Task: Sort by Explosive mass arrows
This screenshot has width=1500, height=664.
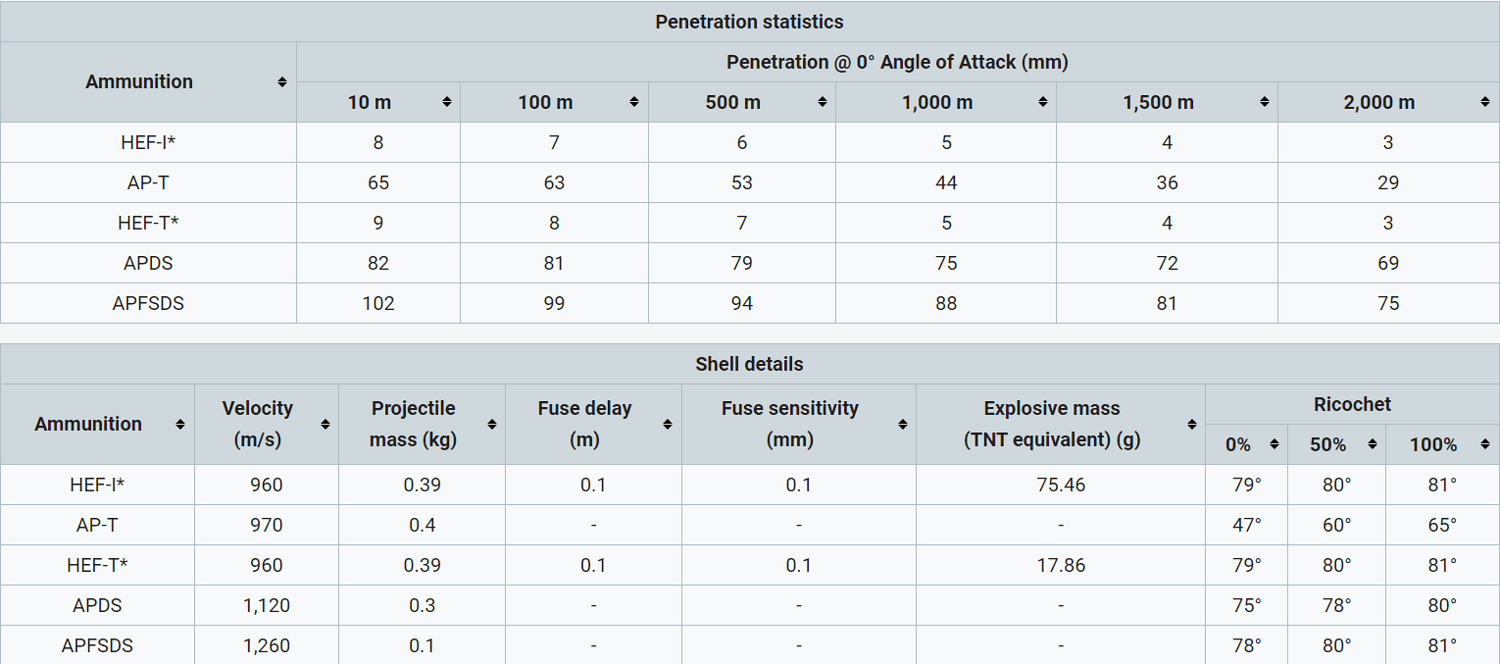Action: (x=1192, y=424)
